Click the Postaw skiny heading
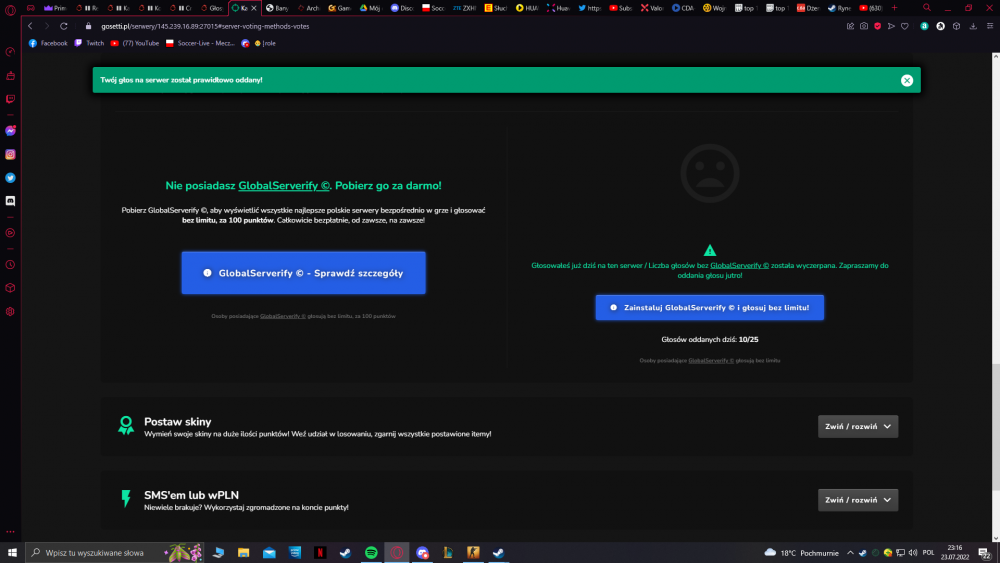1000x563 pixels. pos(177,421)
